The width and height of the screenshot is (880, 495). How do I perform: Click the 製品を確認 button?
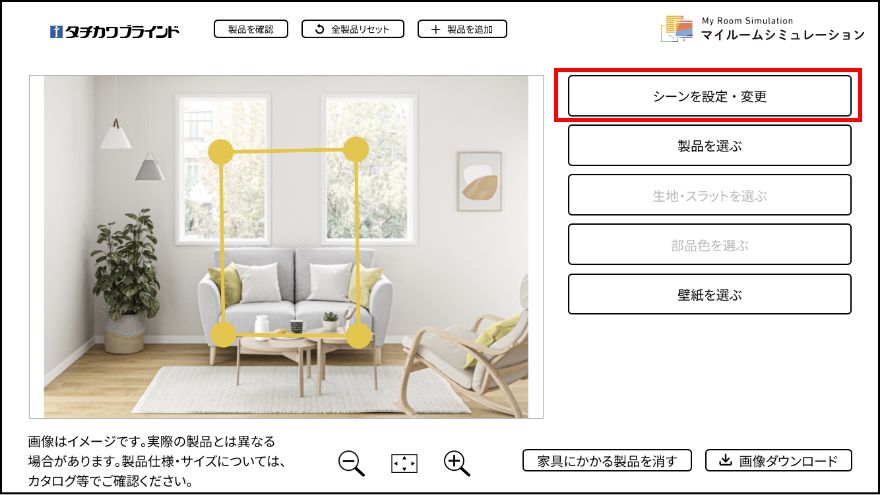point(251,29)
